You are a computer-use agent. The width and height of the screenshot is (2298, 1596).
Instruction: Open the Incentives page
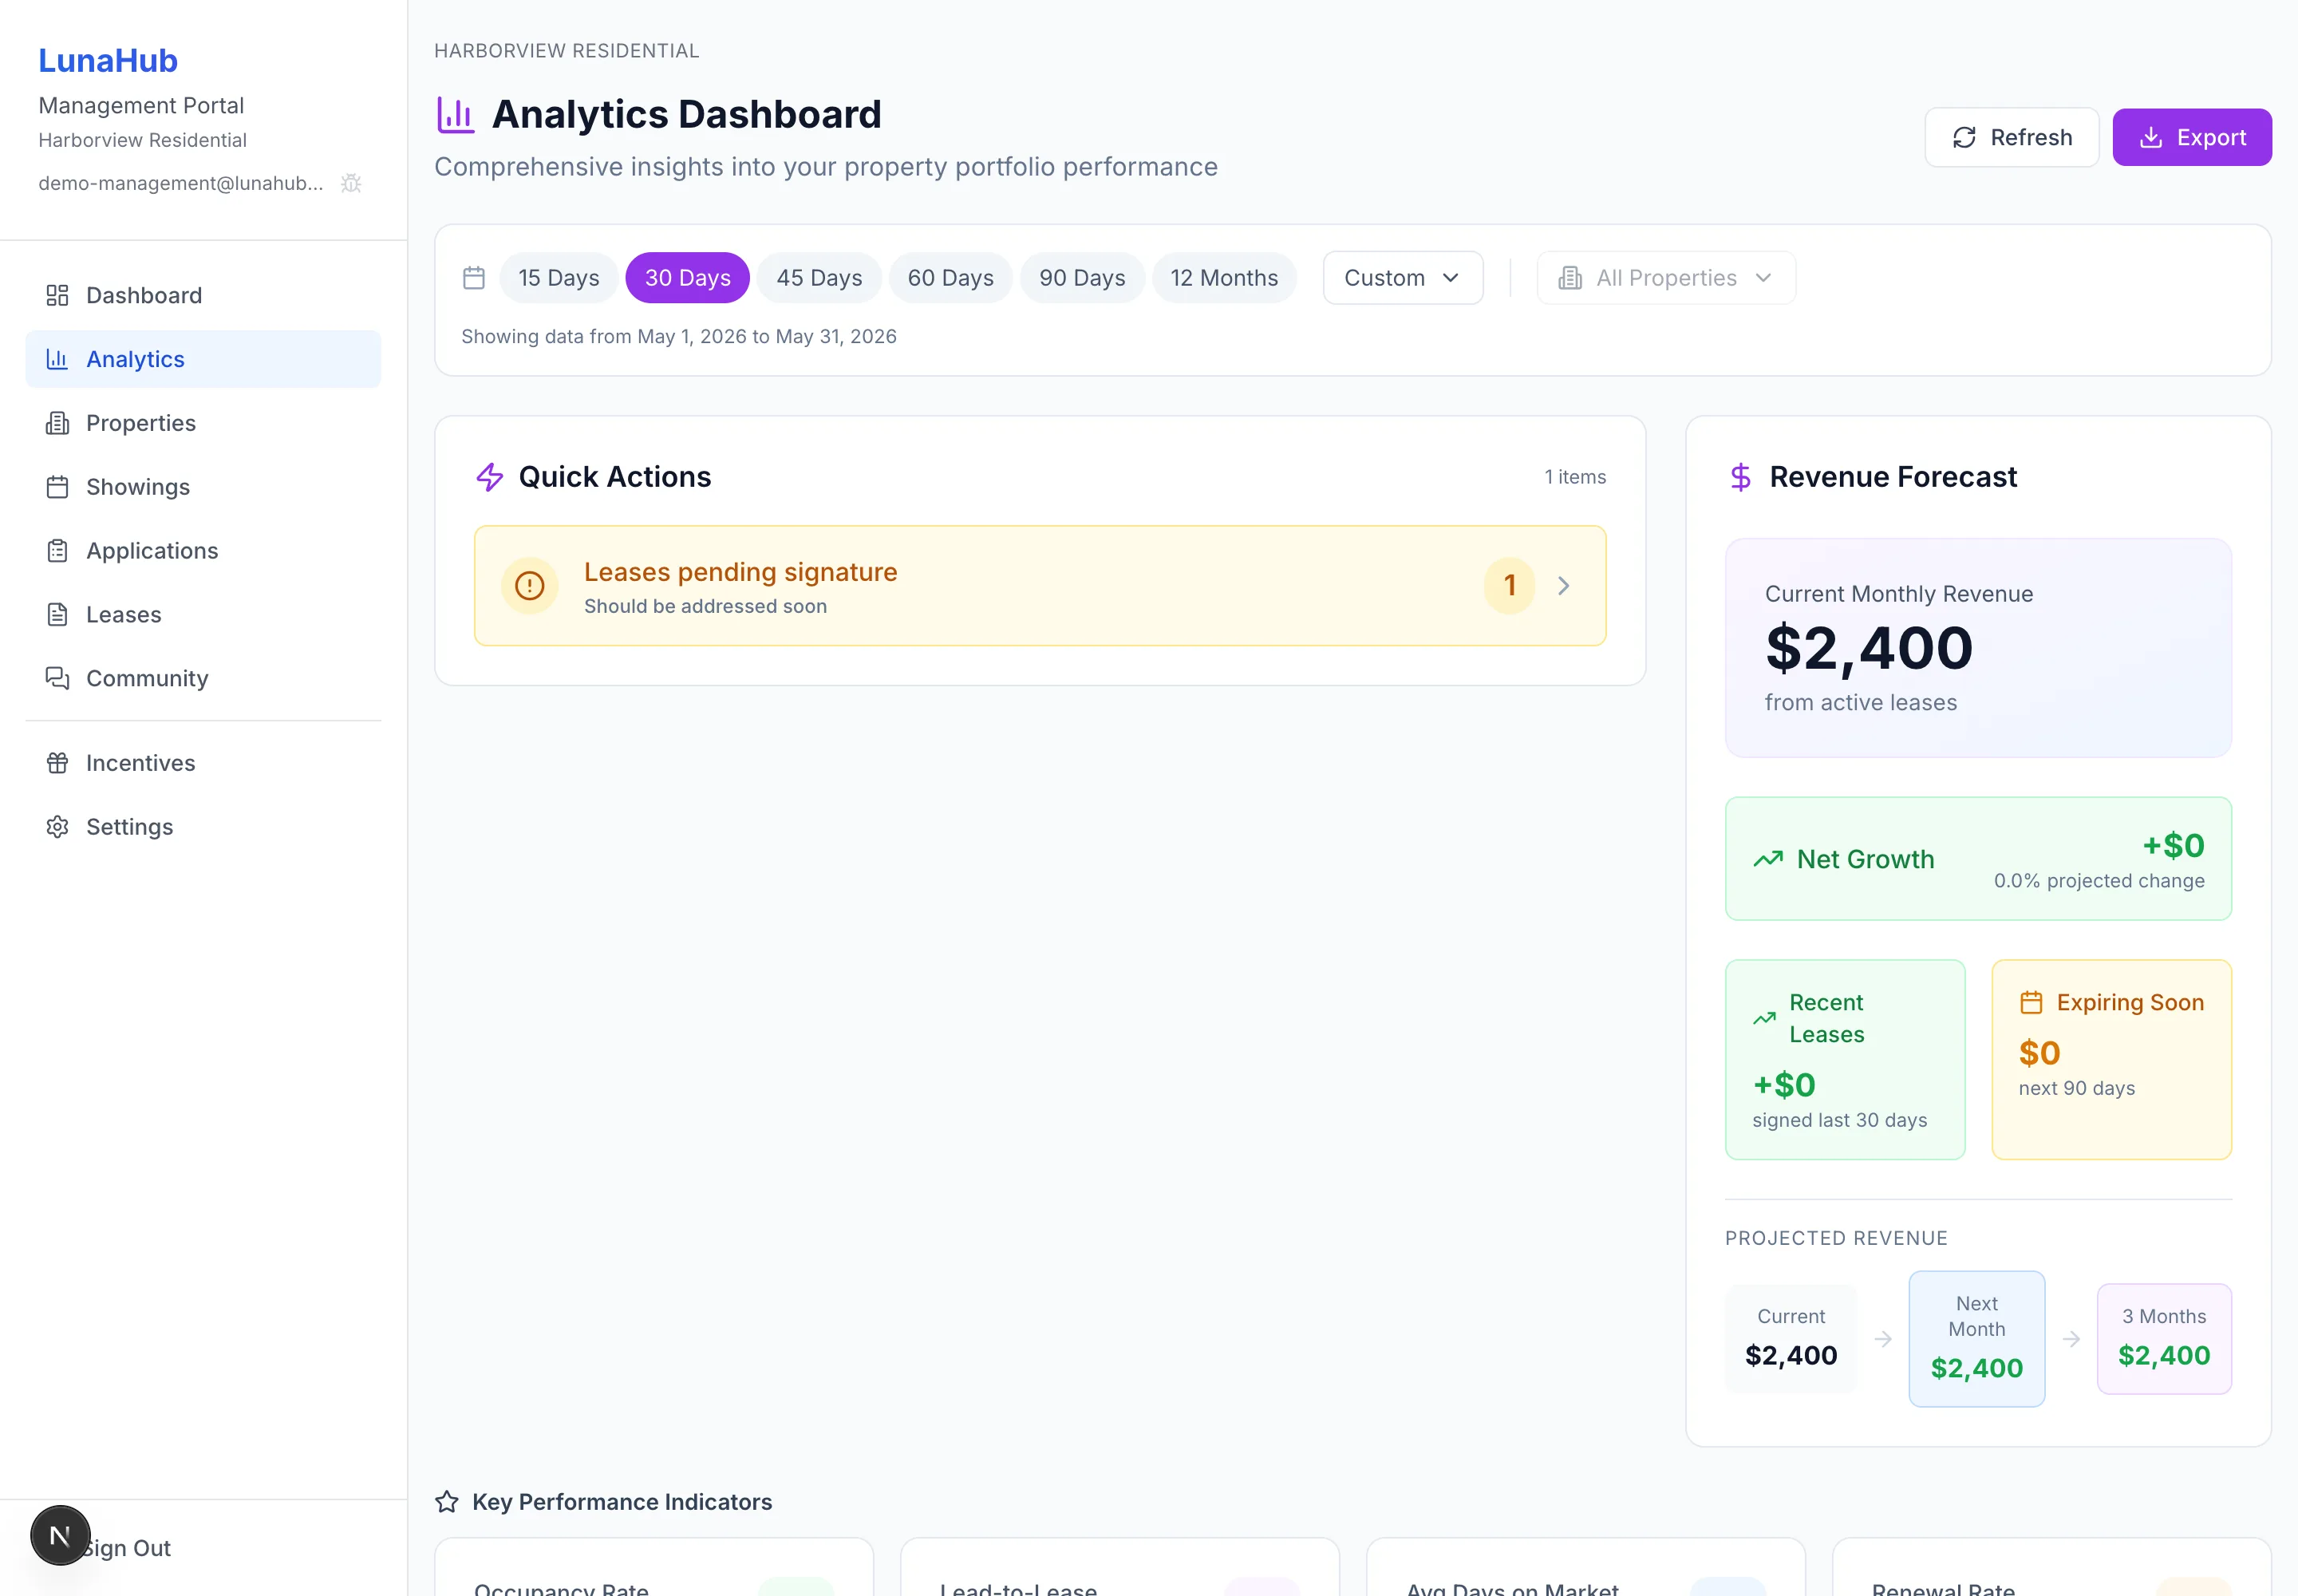coord(203,763)
